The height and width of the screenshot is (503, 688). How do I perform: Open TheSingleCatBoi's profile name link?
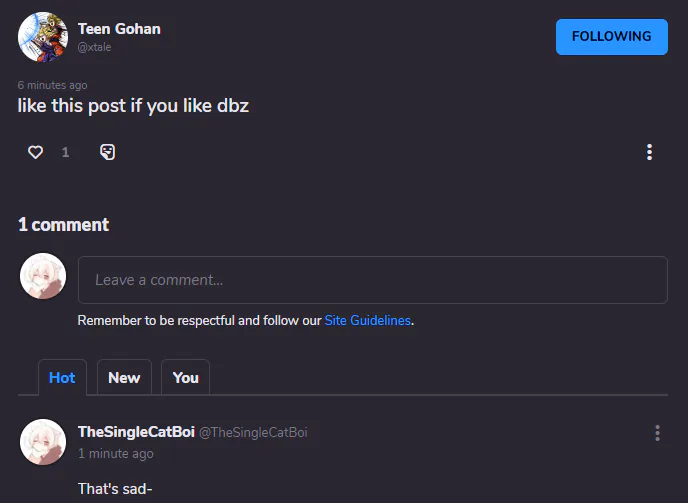point(136,432)
